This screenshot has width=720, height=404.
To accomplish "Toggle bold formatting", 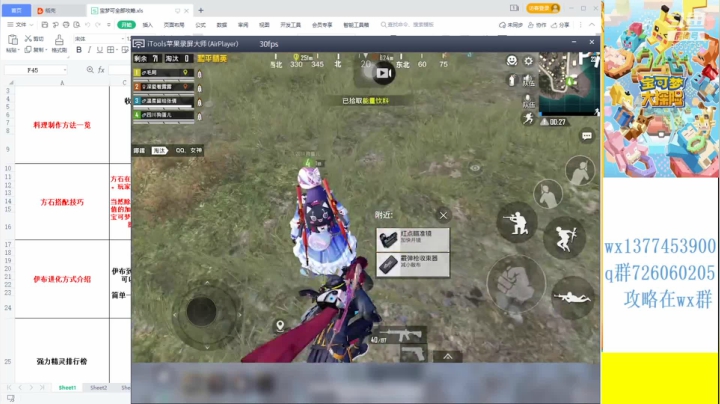I will click(79, 50).
